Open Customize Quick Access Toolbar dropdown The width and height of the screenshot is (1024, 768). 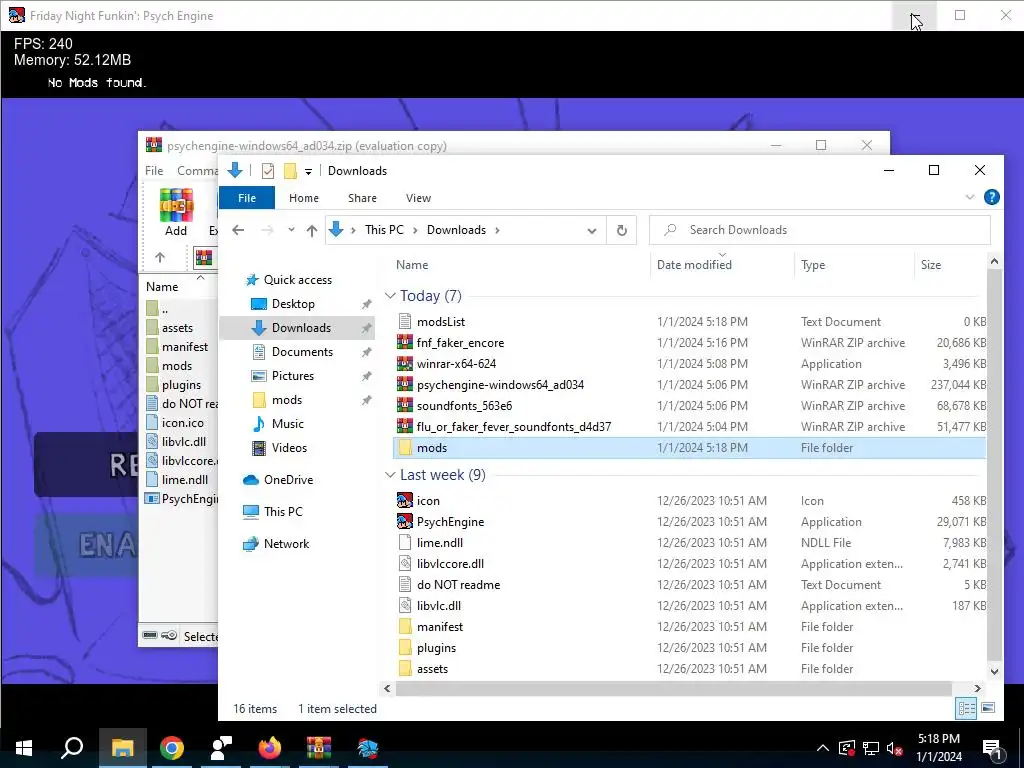click(x=308, y=172)
